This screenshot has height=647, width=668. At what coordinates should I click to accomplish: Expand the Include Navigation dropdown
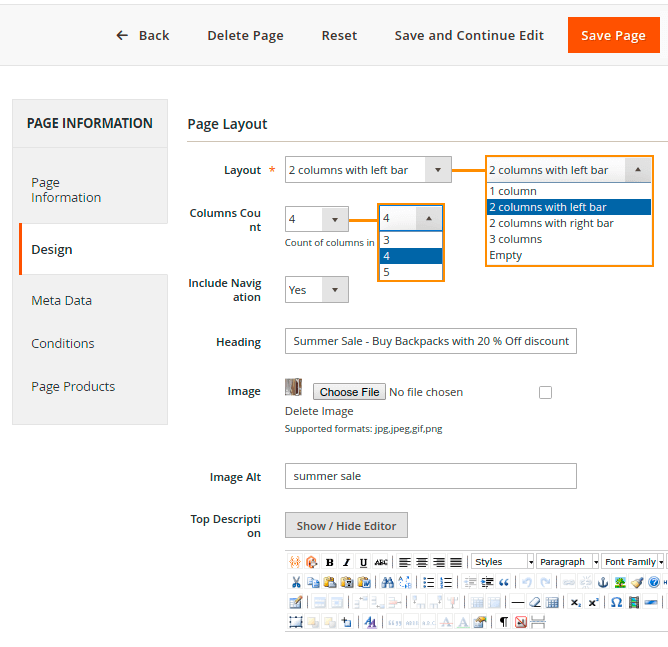coord(316,290)
